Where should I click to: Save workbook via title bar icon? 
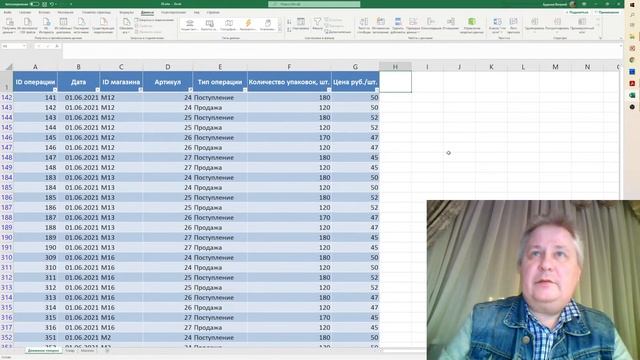click(44, 4)
